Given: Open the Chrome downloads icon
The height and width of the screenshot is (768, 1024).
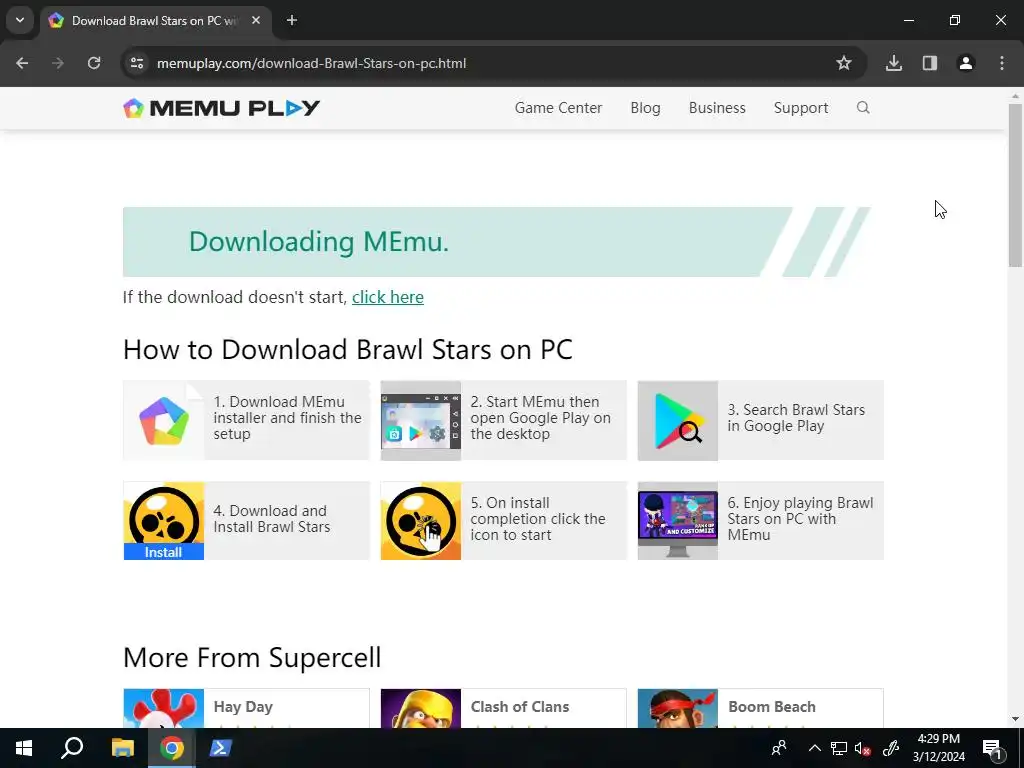Looking at the screenshot, I should pos(894,63).
